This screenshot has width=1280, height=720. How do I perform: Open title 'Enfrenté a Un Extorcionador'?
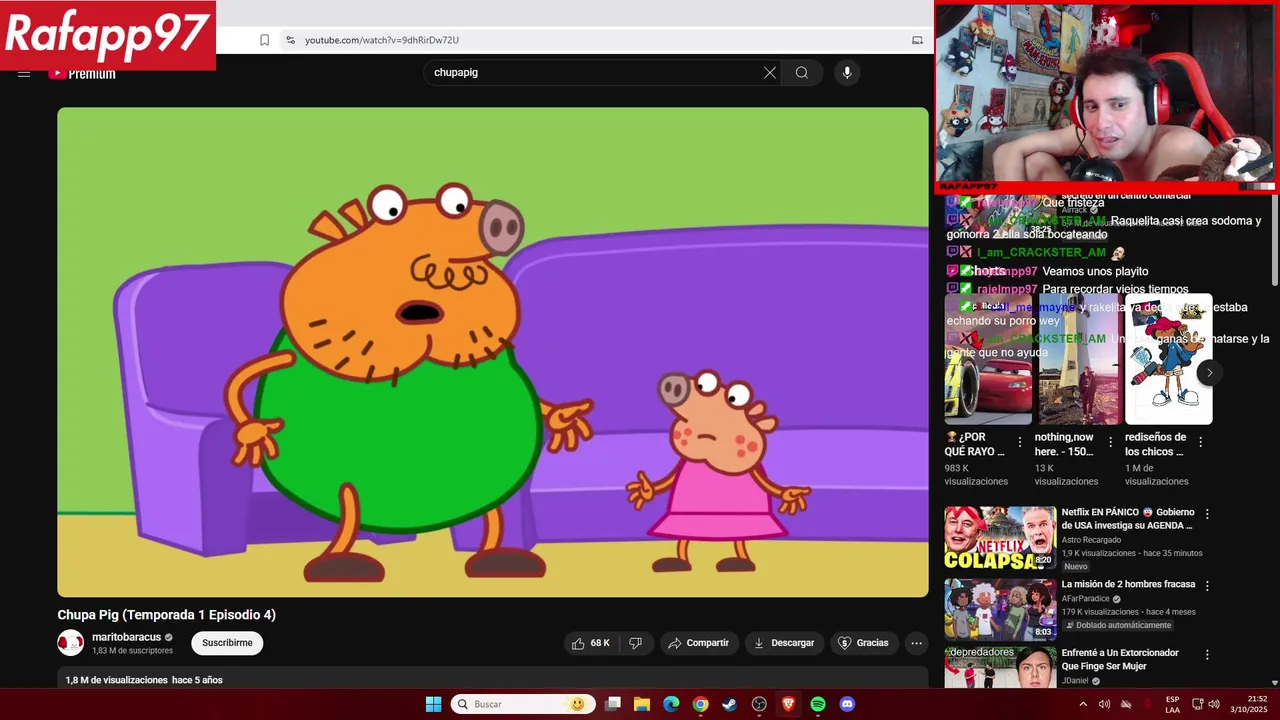(x=1120, y=659)
